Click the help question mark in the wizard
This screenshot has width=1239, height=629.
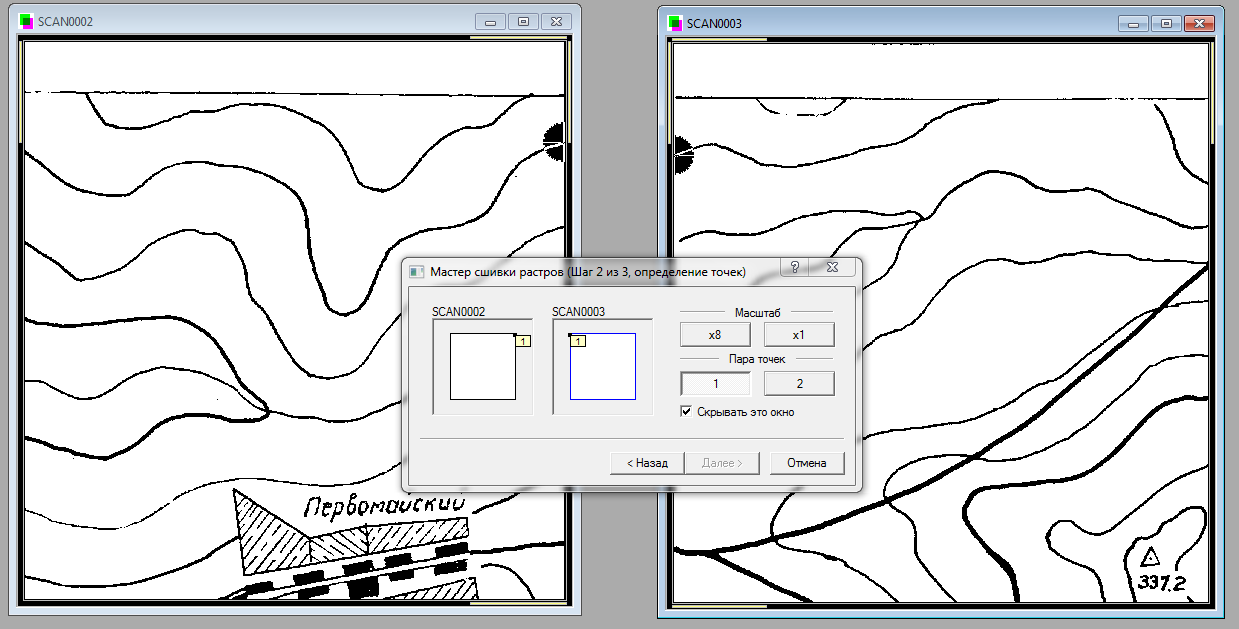794,268
